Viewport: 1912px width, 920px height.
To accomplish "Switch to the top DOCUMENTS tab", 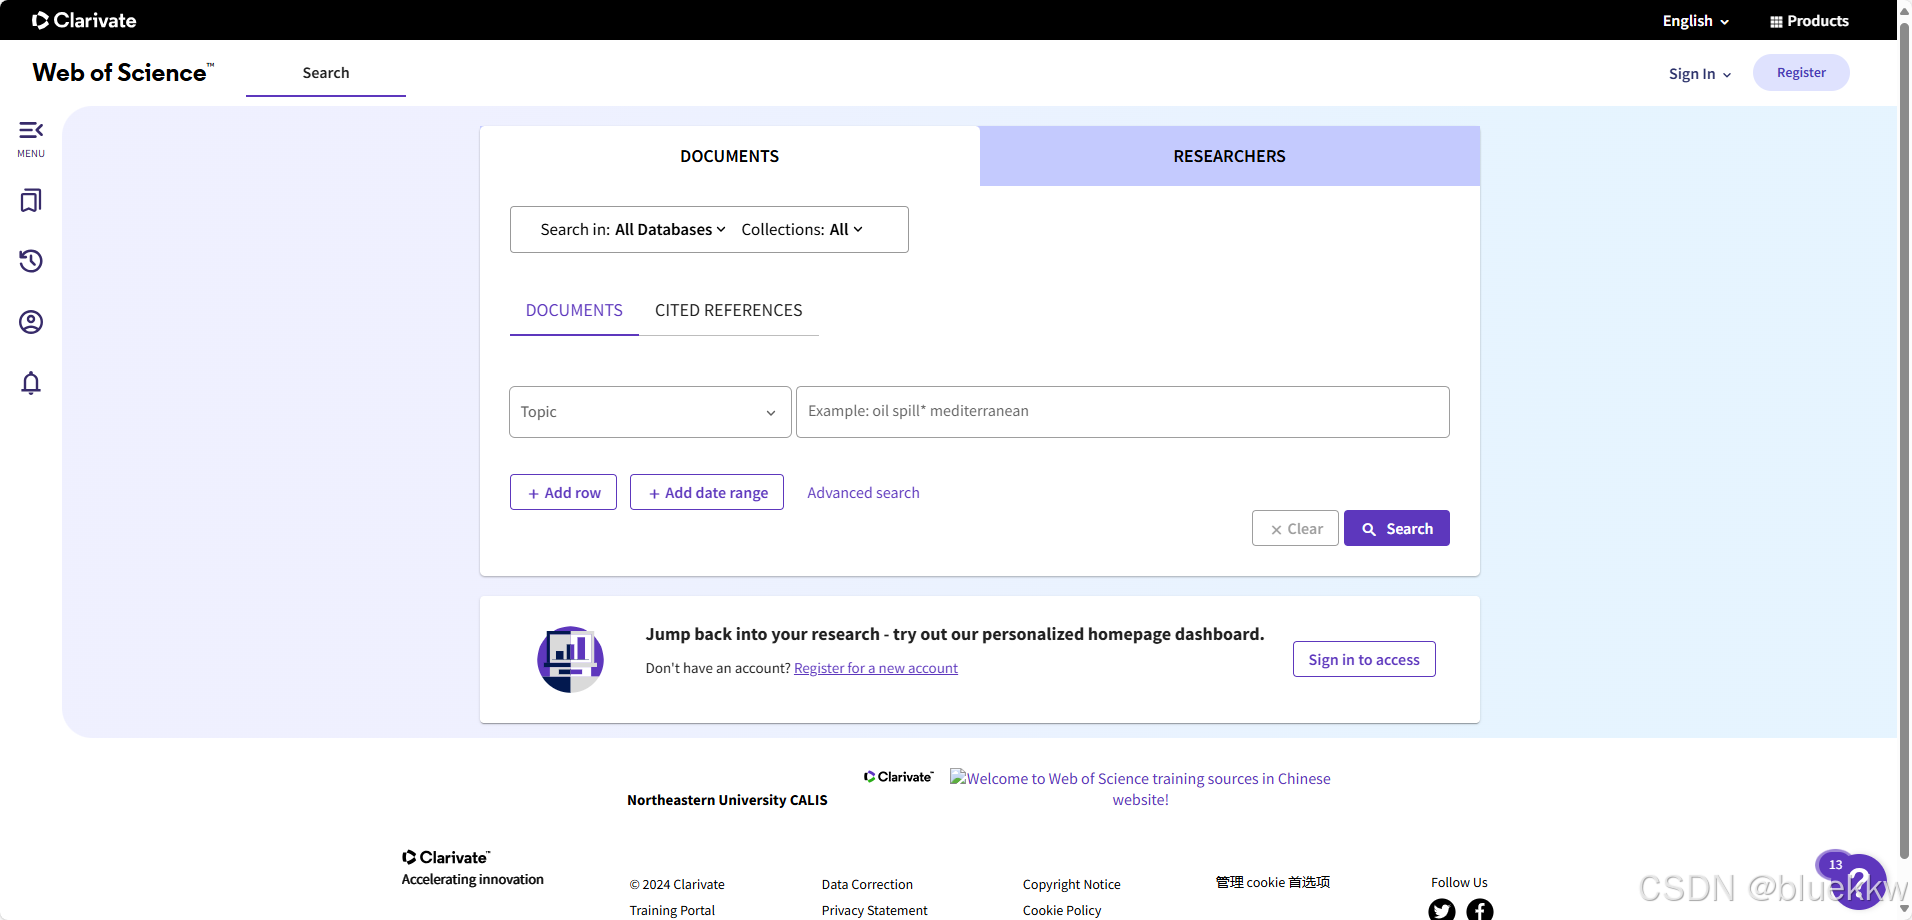I will (730, 156).
